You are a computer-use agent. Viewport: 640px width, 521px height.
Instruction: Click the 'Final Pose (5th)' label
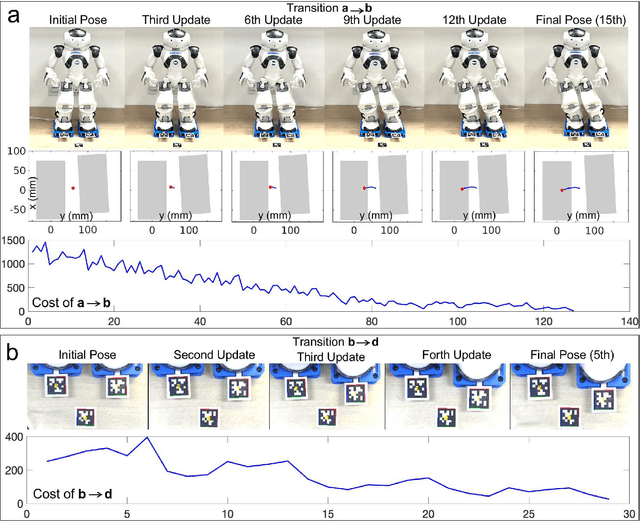[572, 355]
